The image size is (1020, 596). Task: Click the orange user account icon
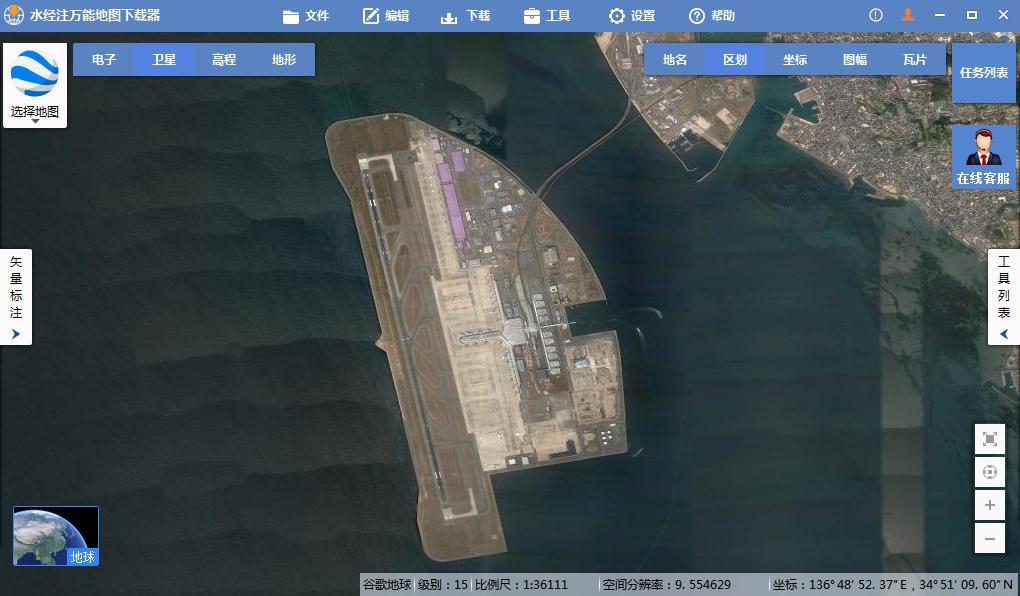tap(908, 14)
